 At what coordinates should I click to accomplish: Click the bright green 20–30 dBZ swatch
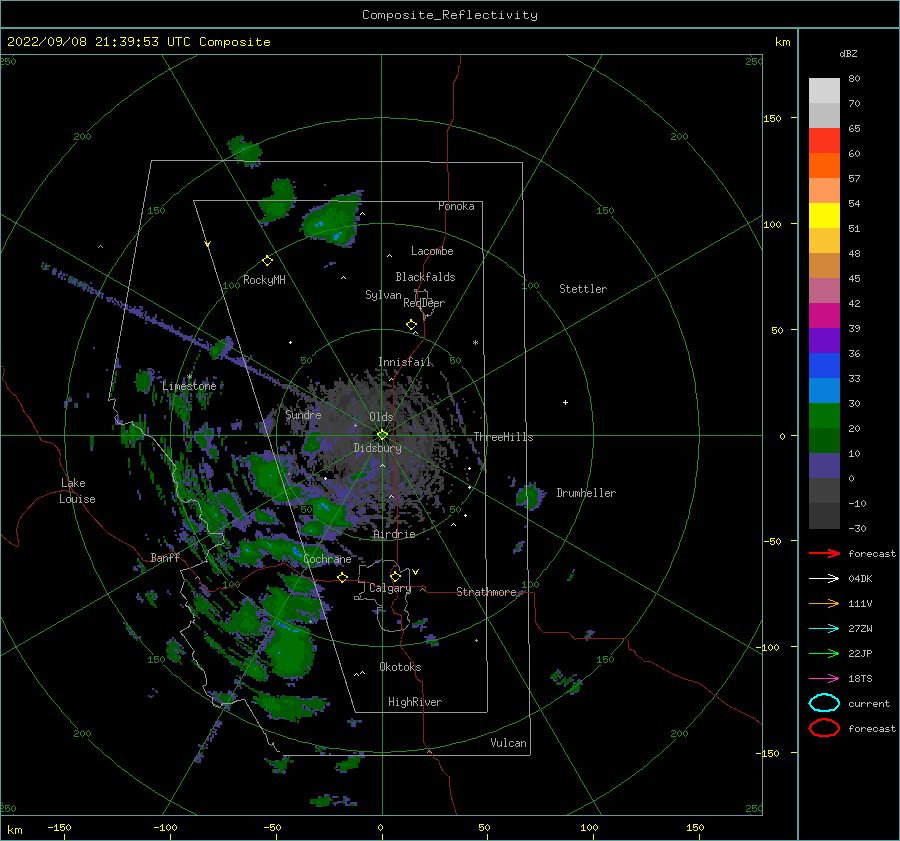824,416
